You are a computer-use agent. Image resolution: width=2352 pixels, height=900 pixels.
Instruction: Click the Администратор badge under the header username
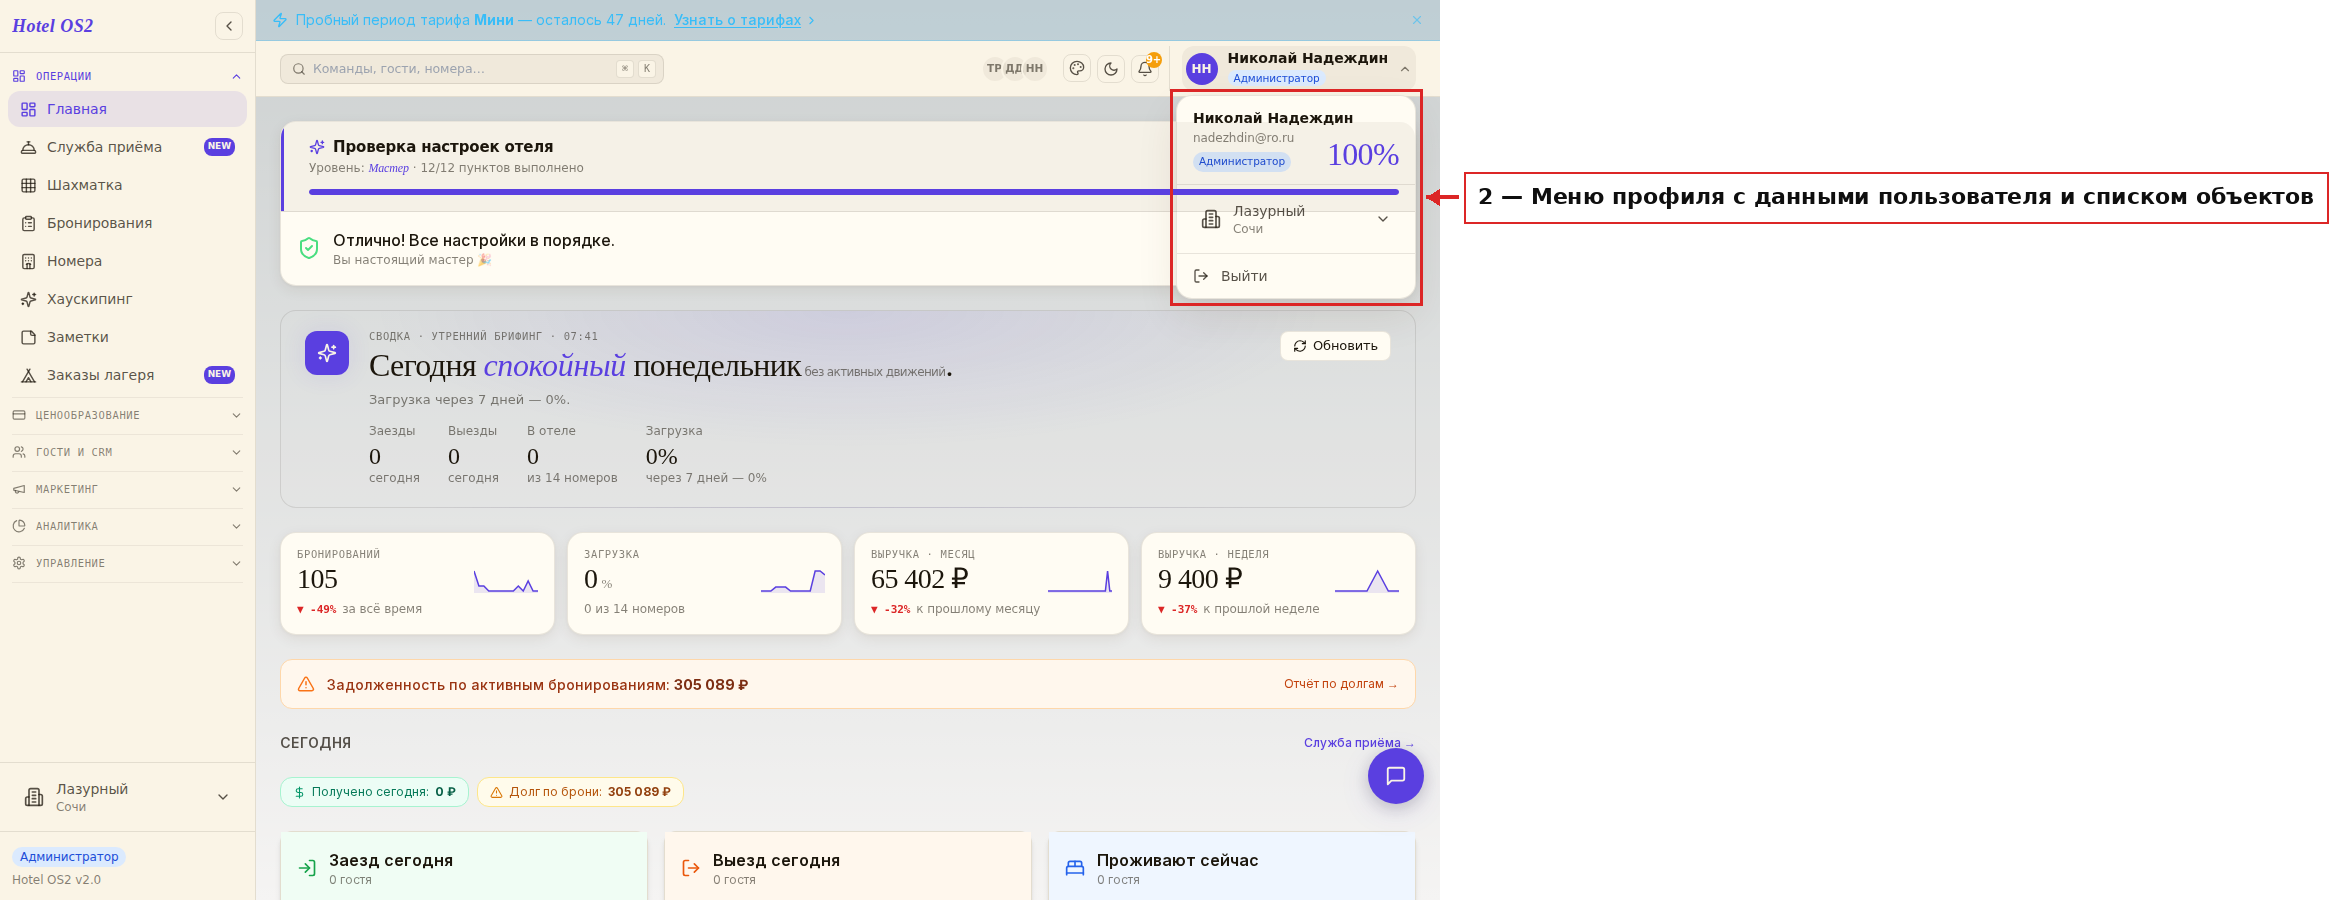[1275, 78]
